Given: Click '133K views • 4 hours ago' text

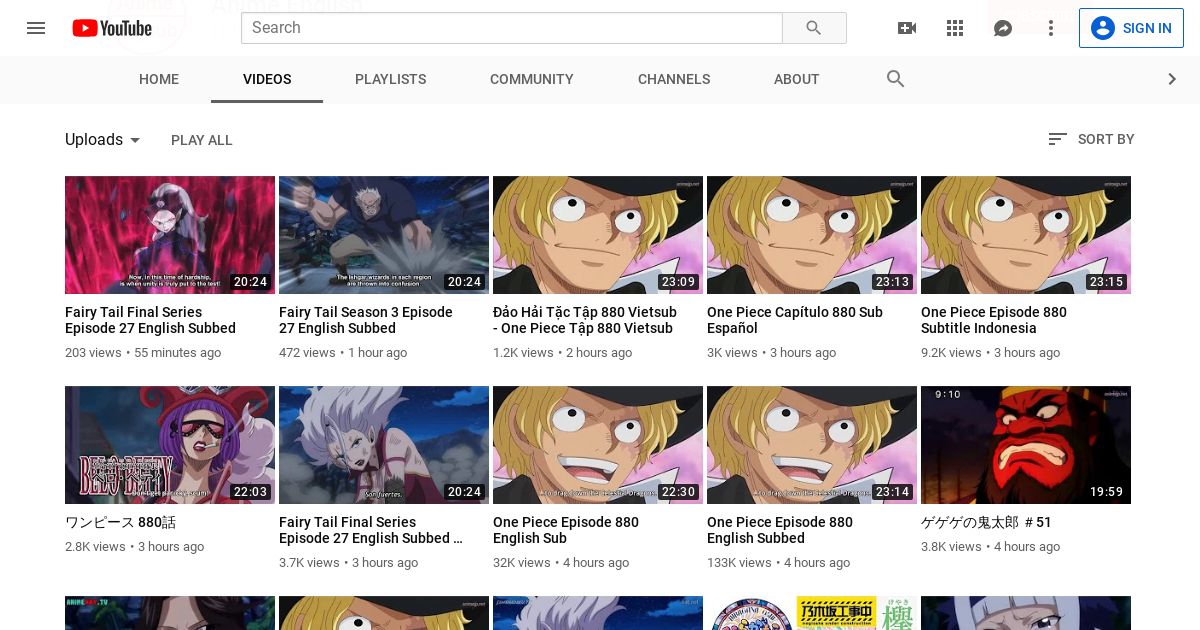Looking at the screenshot, I should [778, 563].
